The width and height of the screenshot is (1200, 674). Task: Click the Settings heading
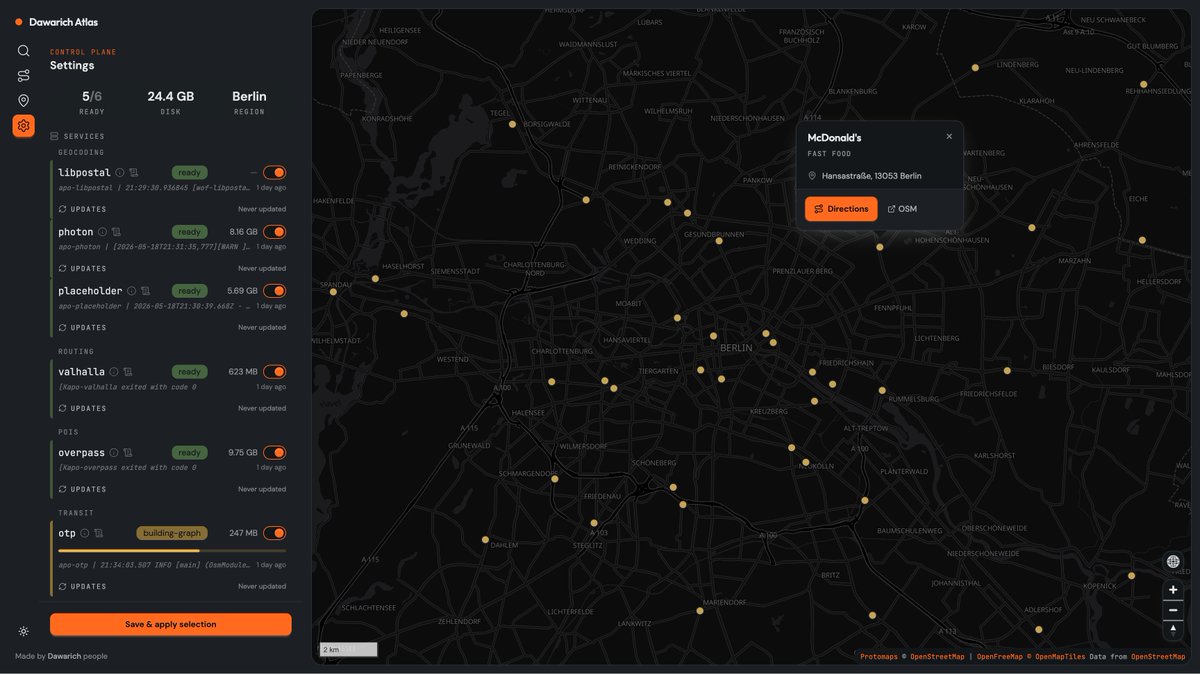click(72, 65)
